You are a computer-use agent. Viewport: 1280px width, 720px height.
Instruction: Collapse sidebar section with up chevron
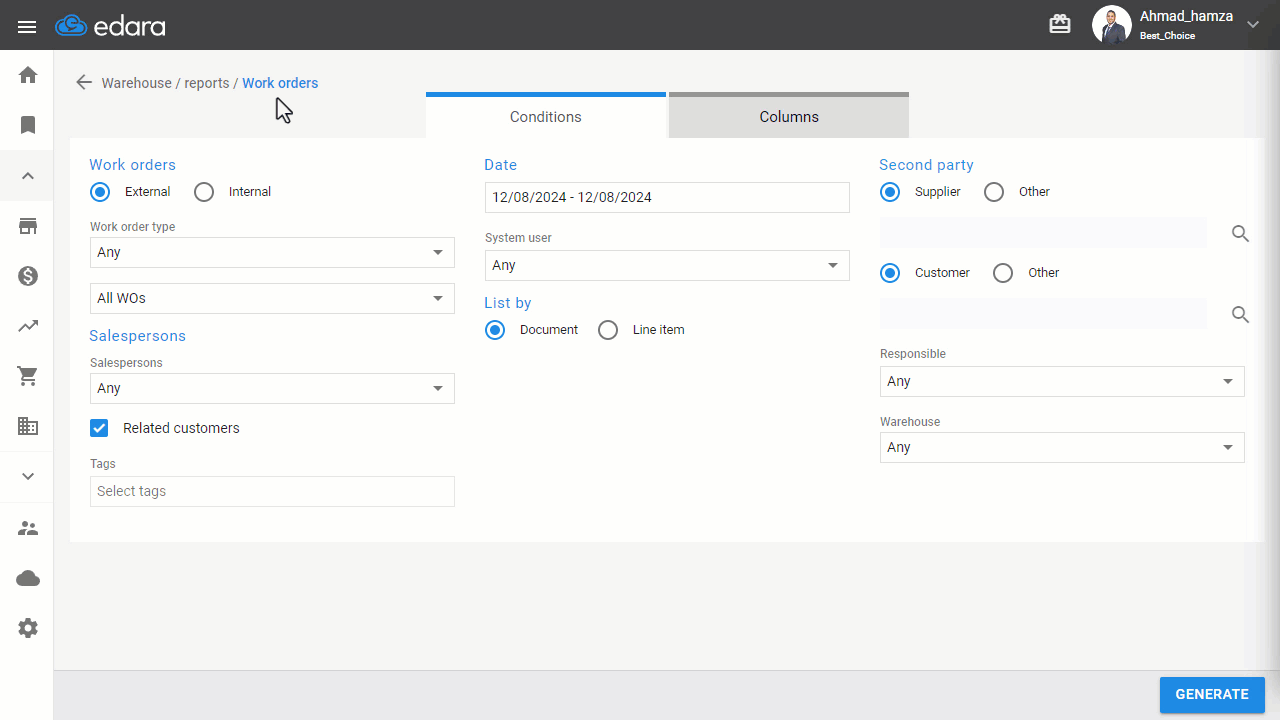pos(28,176)
